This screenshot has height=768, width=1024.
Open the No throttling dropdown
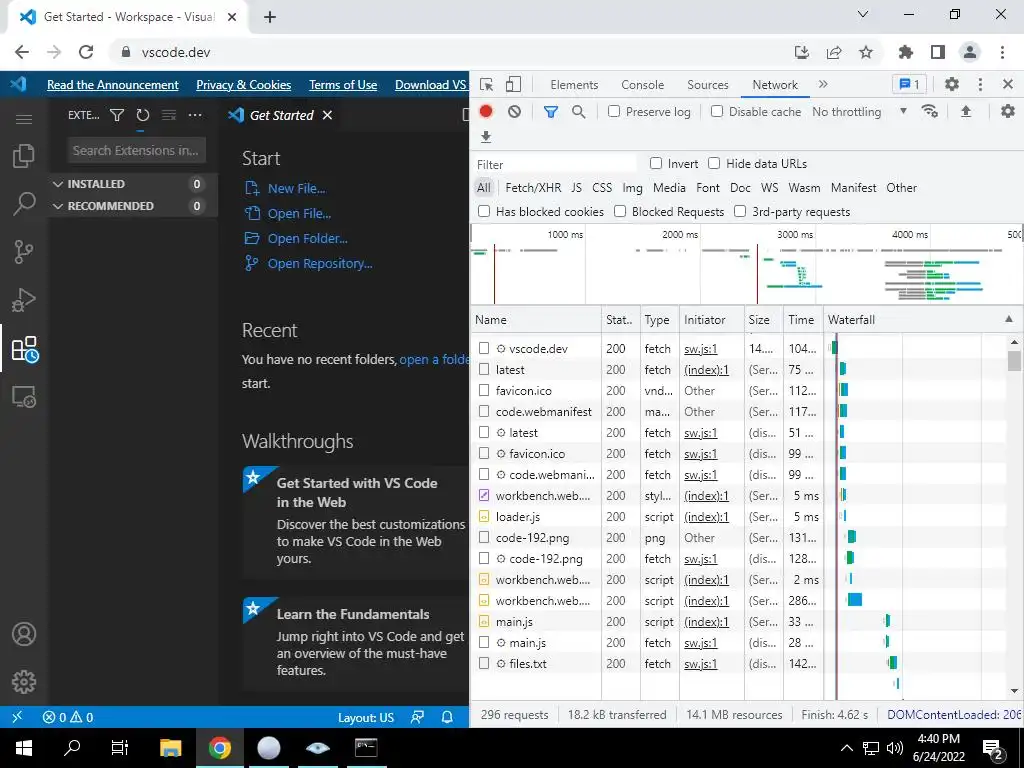[859, 112]
